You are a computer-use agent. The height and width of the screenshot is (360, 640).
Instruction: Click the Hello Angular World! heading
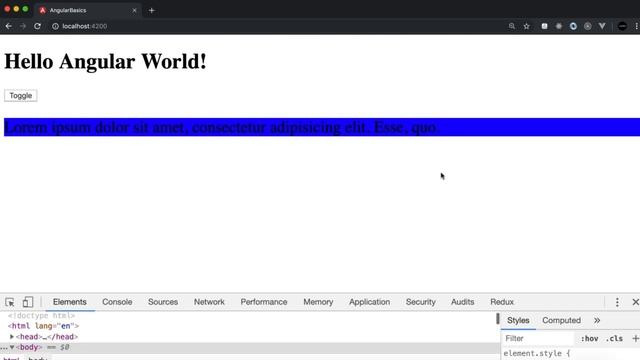pos(105,62)
